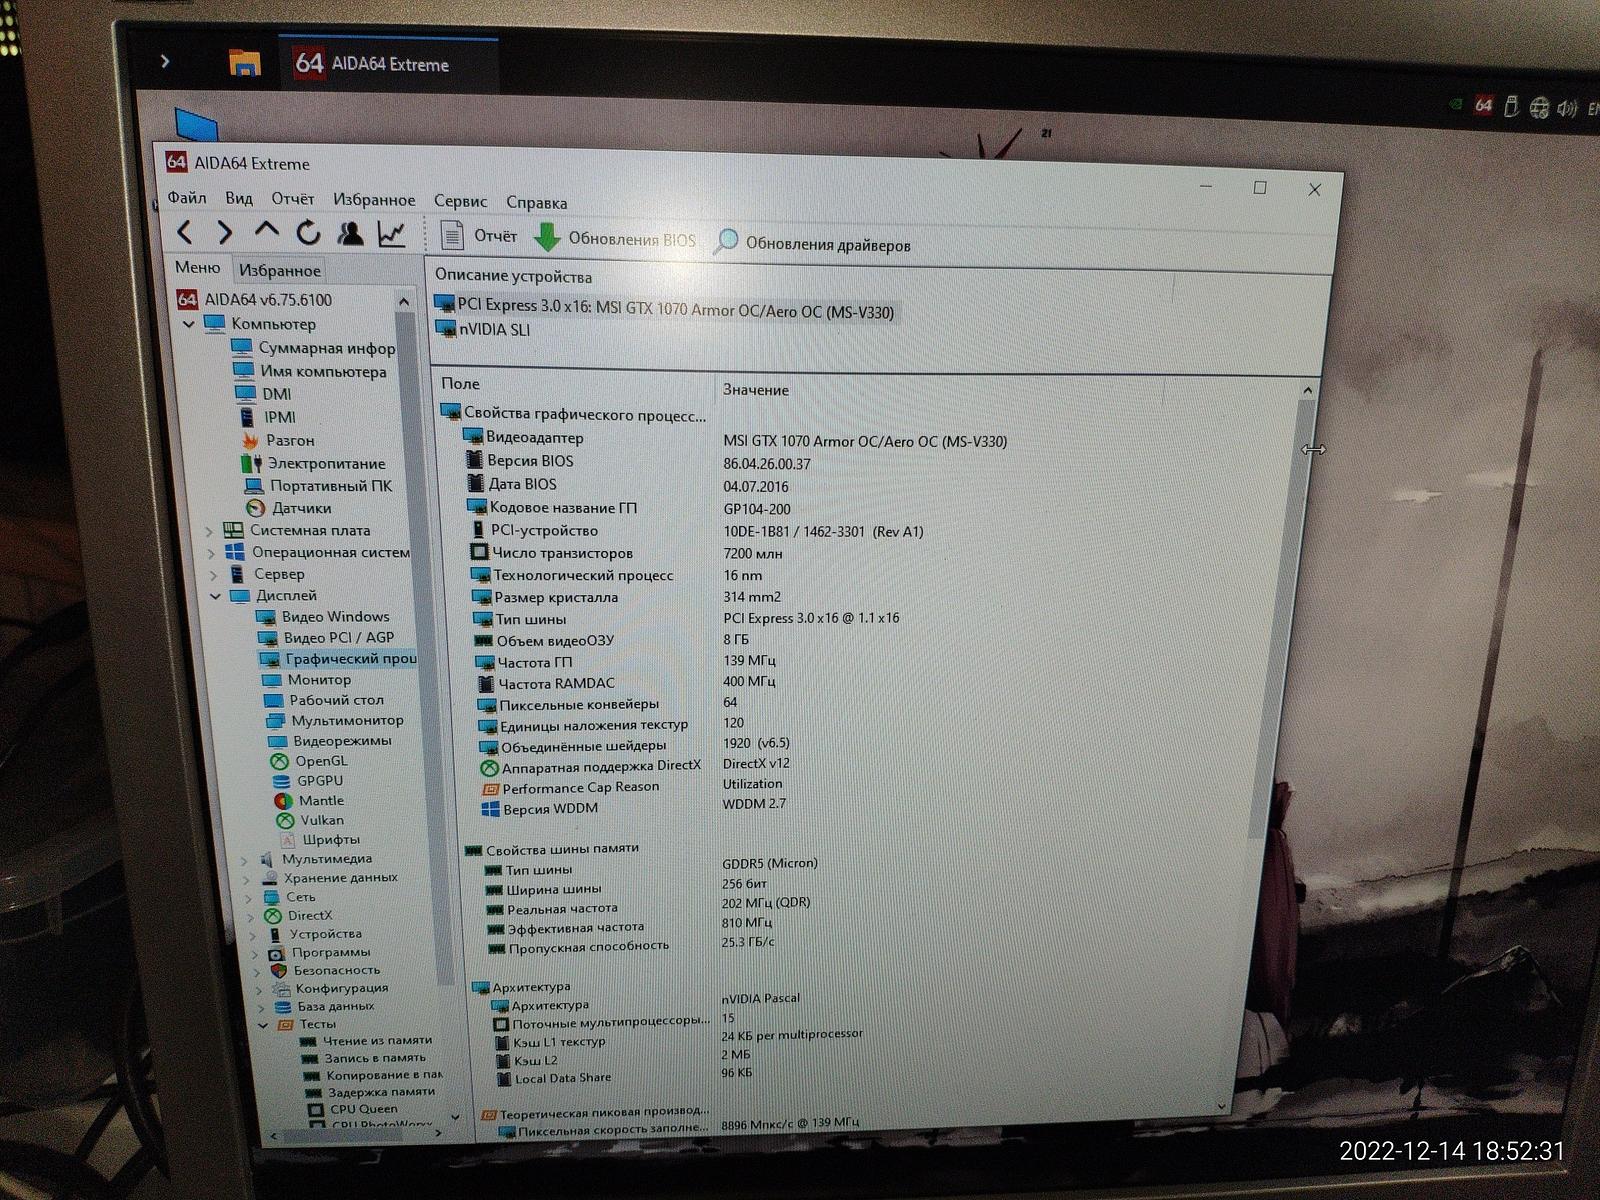Open the graph chart toolbar icon
Screen dimensions: 1600x1200
pyautogui.click(x=391, y=234)
